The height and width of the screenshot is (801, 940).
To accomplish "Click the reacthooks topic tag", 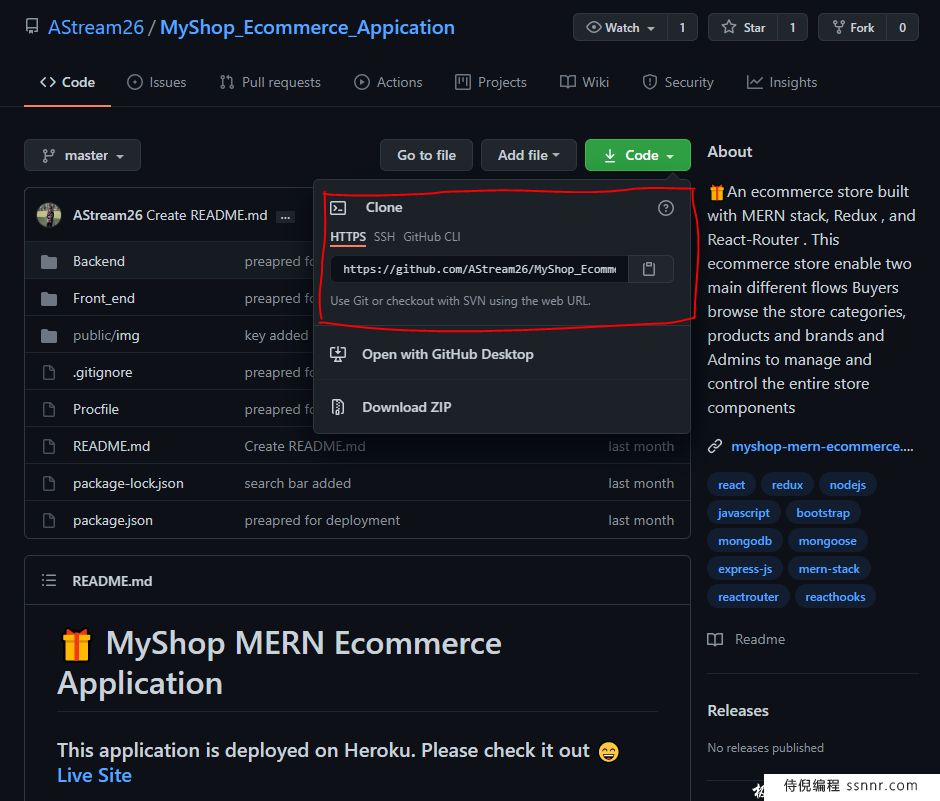I will coord(835,597).
